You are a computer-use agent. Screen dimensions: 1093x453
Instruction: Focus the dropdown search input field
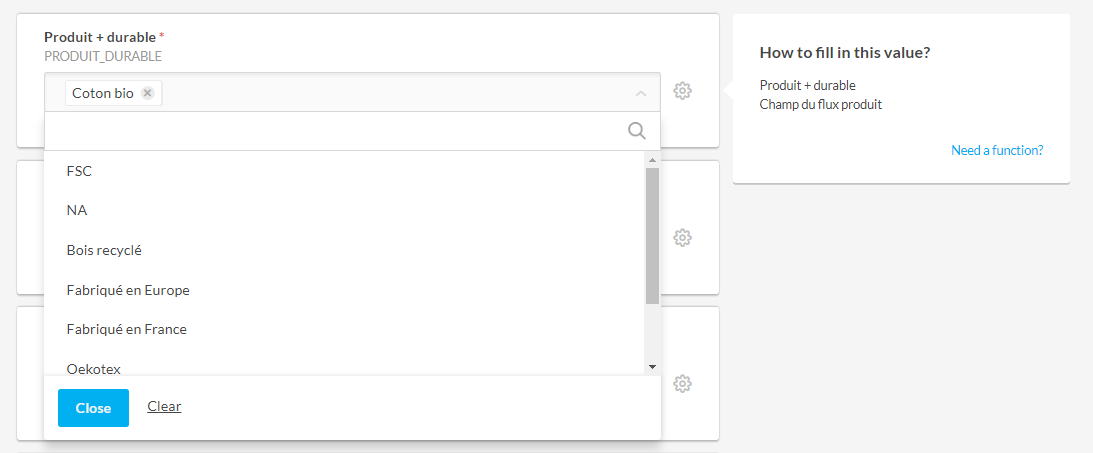[x=335, y=131]
